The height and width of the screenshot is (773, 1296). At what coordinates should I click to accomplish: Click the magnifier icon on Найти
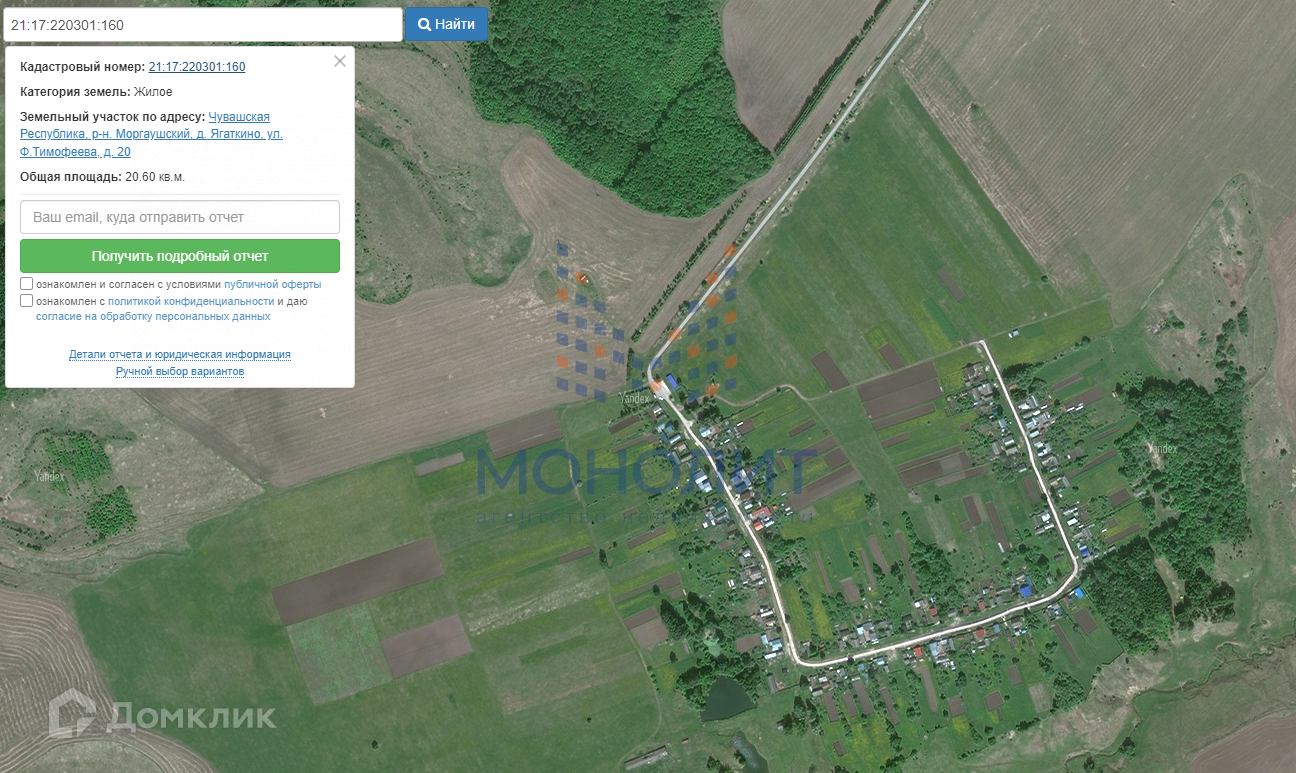(424, 24)
